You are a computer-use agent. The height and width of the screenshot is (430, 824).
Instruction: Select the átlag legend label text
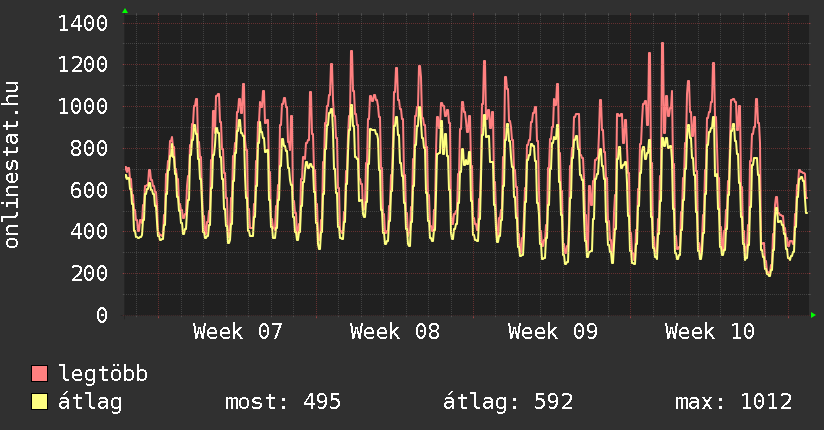tap(91, 402)
